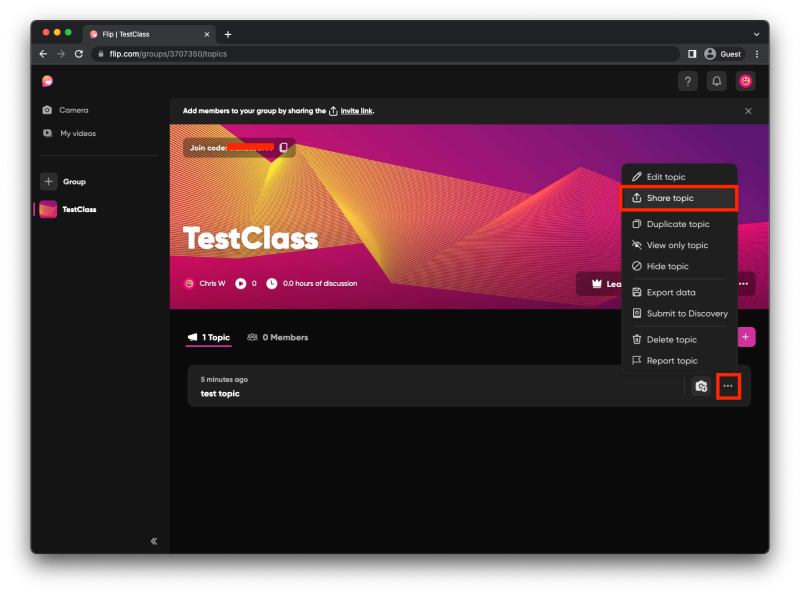
Task: Open the profile avatar menu
Action: 745,82
